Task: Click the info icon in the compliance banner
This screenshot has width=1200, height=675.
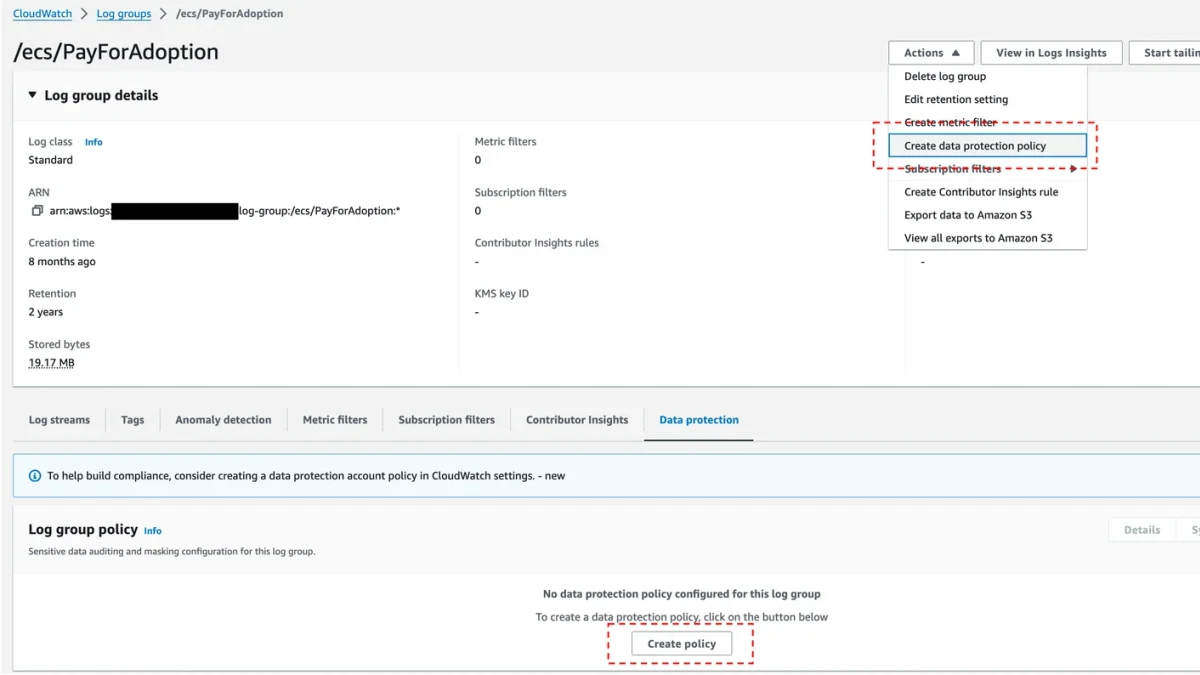Action: click(35, 476)
